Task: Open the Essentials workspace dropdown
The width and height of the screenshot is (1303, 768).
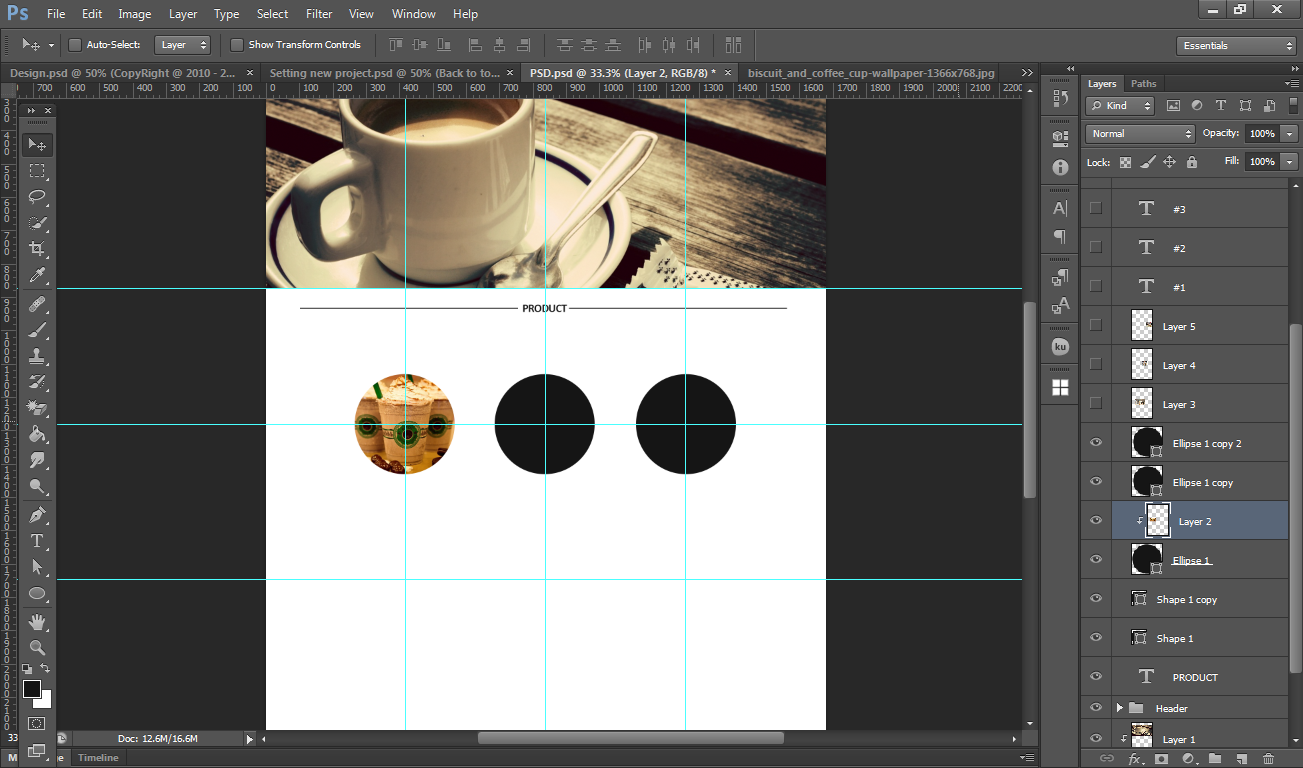Action: coord(1236,46)
